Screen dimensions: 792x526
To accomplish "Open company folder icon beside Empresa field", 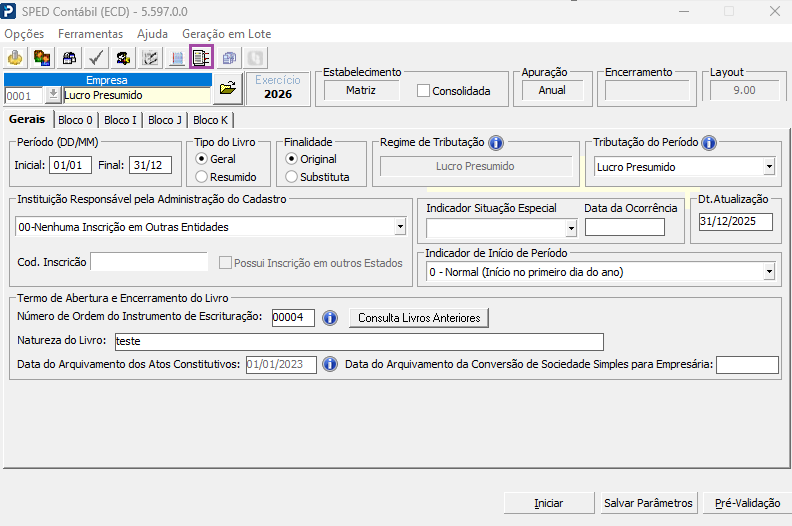I will pos(228,88).
